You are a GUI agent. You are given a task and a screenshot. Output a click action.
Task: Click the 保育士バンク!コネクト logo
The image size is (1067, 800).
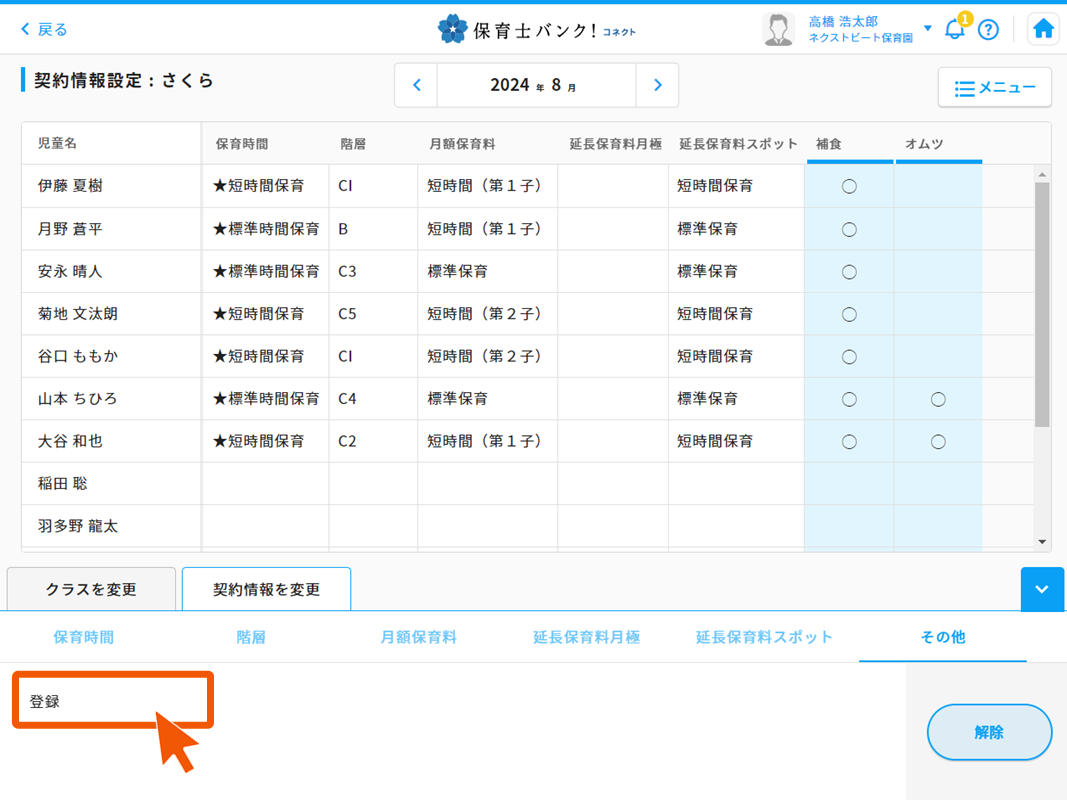pos(533,28)
